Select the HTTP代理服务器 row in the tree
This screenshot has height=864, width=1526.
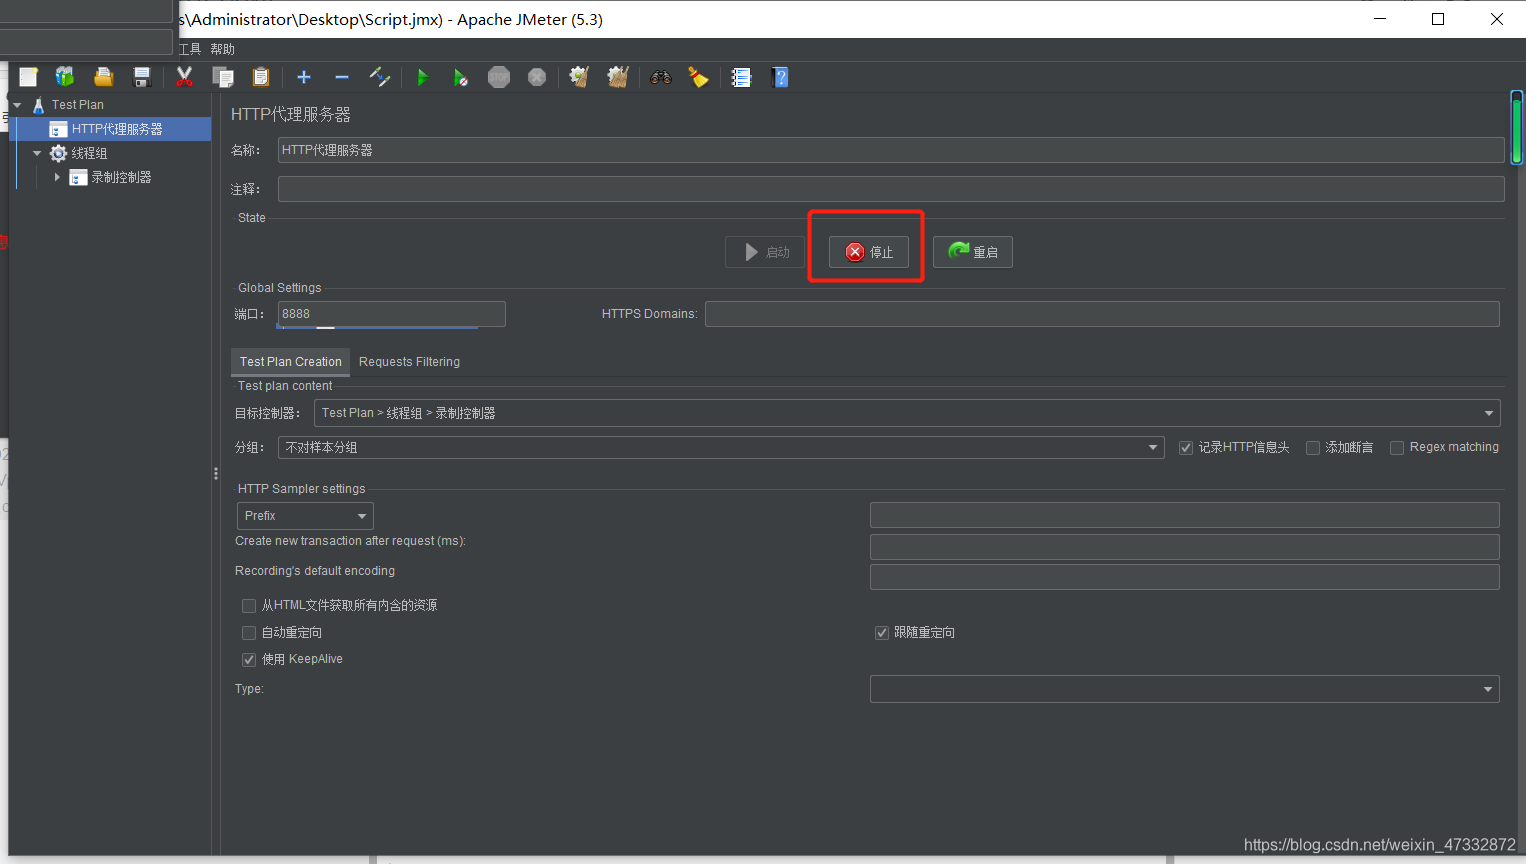(x=110, y=129)
